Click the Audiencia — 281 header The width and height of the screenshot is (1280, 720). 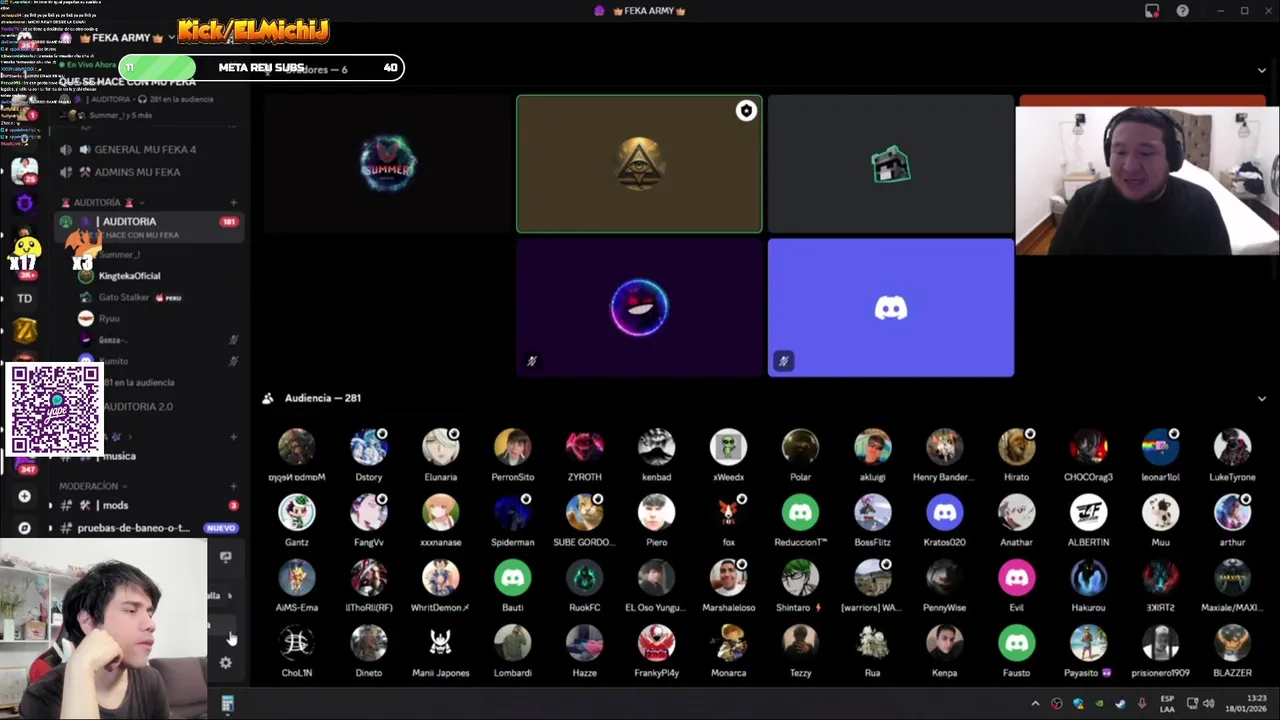(x=322, y=398)
